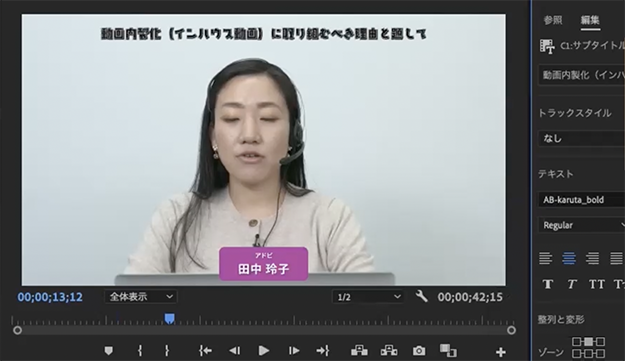Click the Lift button

pyautogui.click(x=359, y=351)
